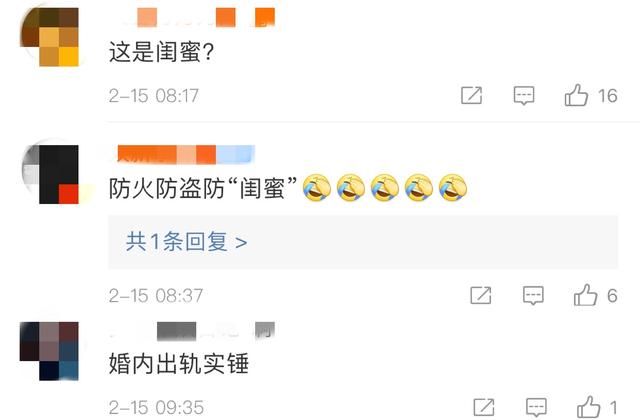The width and height of the screenshot is (640, 420).
Task: Open the share icon on the 08:17 comment
Action: tap(471, 96)
